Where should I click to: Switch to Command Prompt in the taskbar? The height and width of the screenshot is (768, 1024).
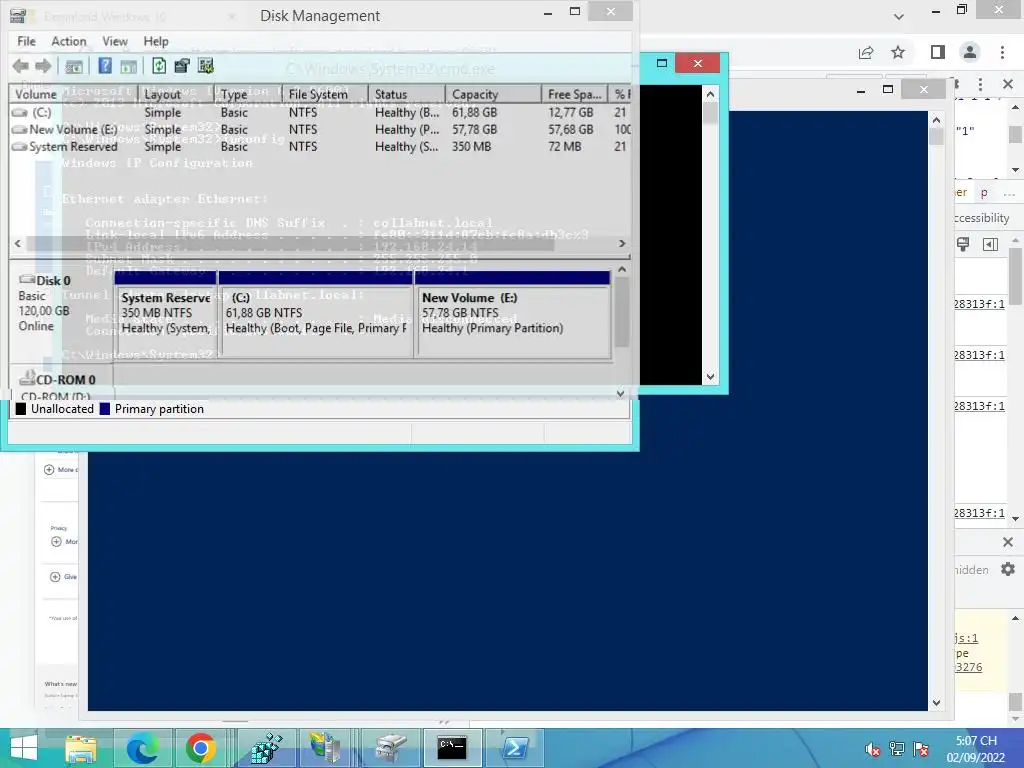[x=452, y=748]
